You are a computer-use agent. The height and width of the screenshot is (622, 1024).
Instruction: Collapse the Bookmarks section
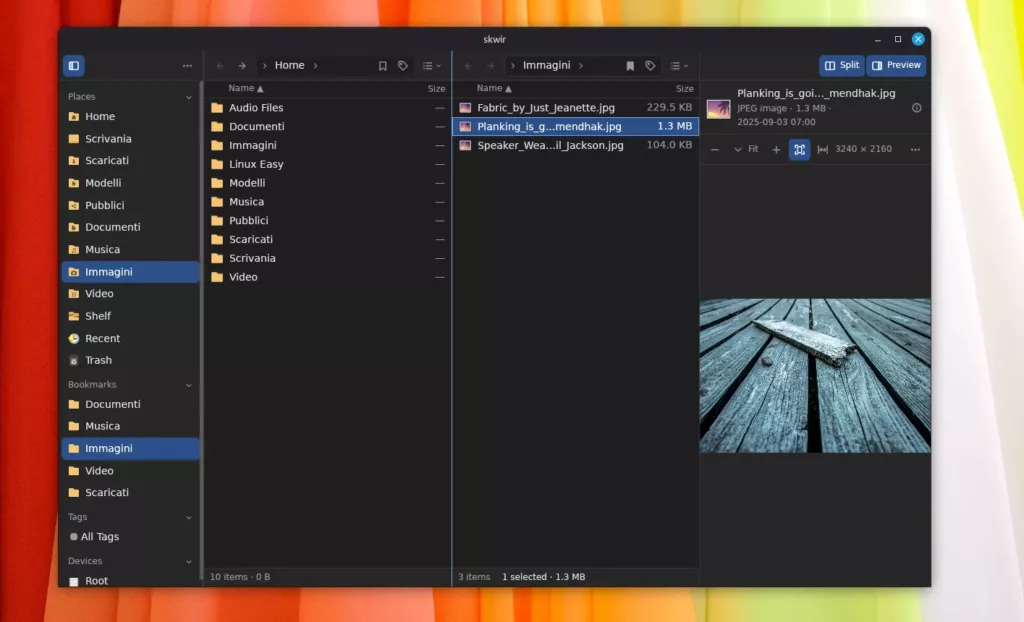(189, 385)
